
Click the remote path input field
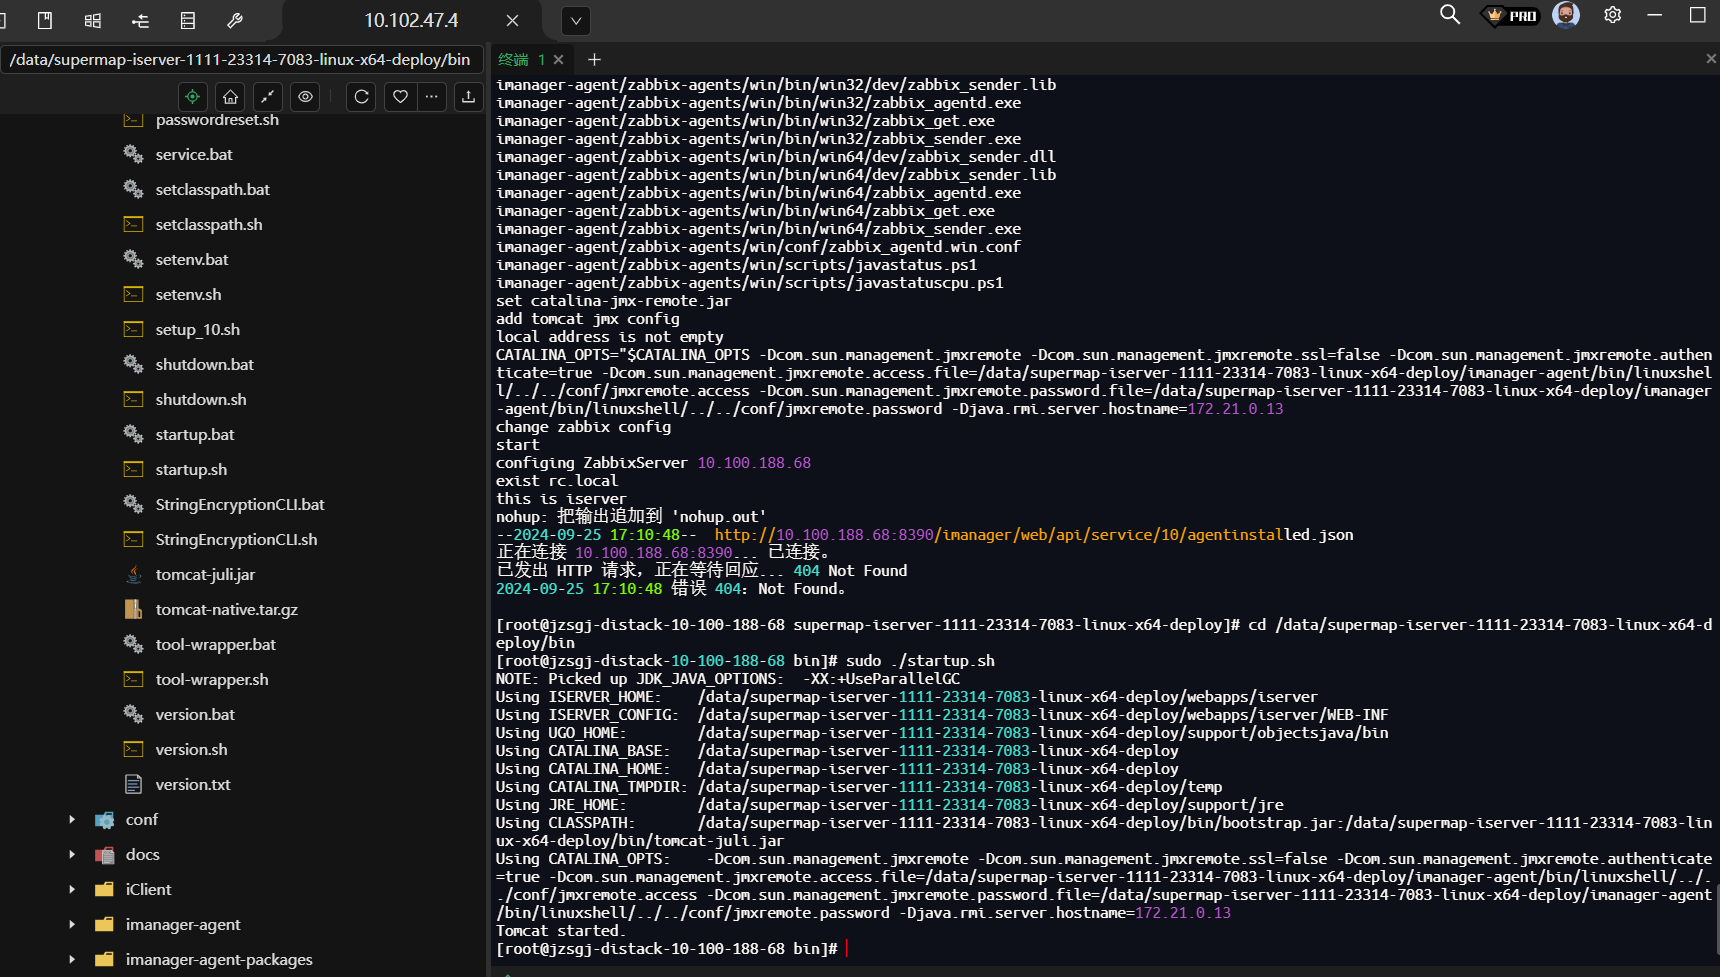tap(241, 59)
